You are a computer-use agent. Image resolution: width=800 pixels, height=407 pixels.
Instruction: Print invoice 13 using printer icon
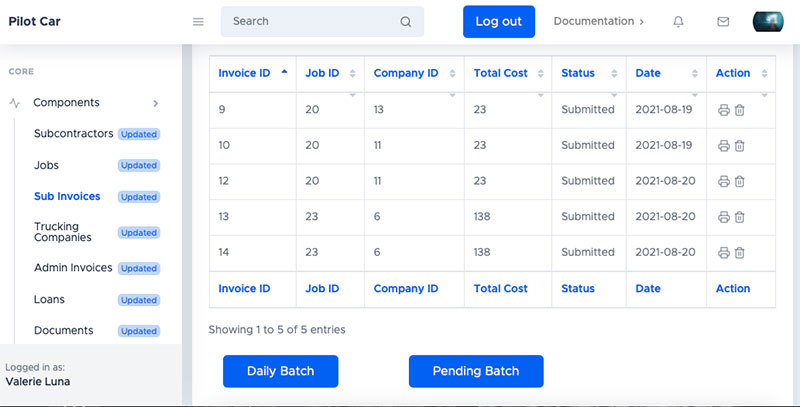(x=724, y=217)
